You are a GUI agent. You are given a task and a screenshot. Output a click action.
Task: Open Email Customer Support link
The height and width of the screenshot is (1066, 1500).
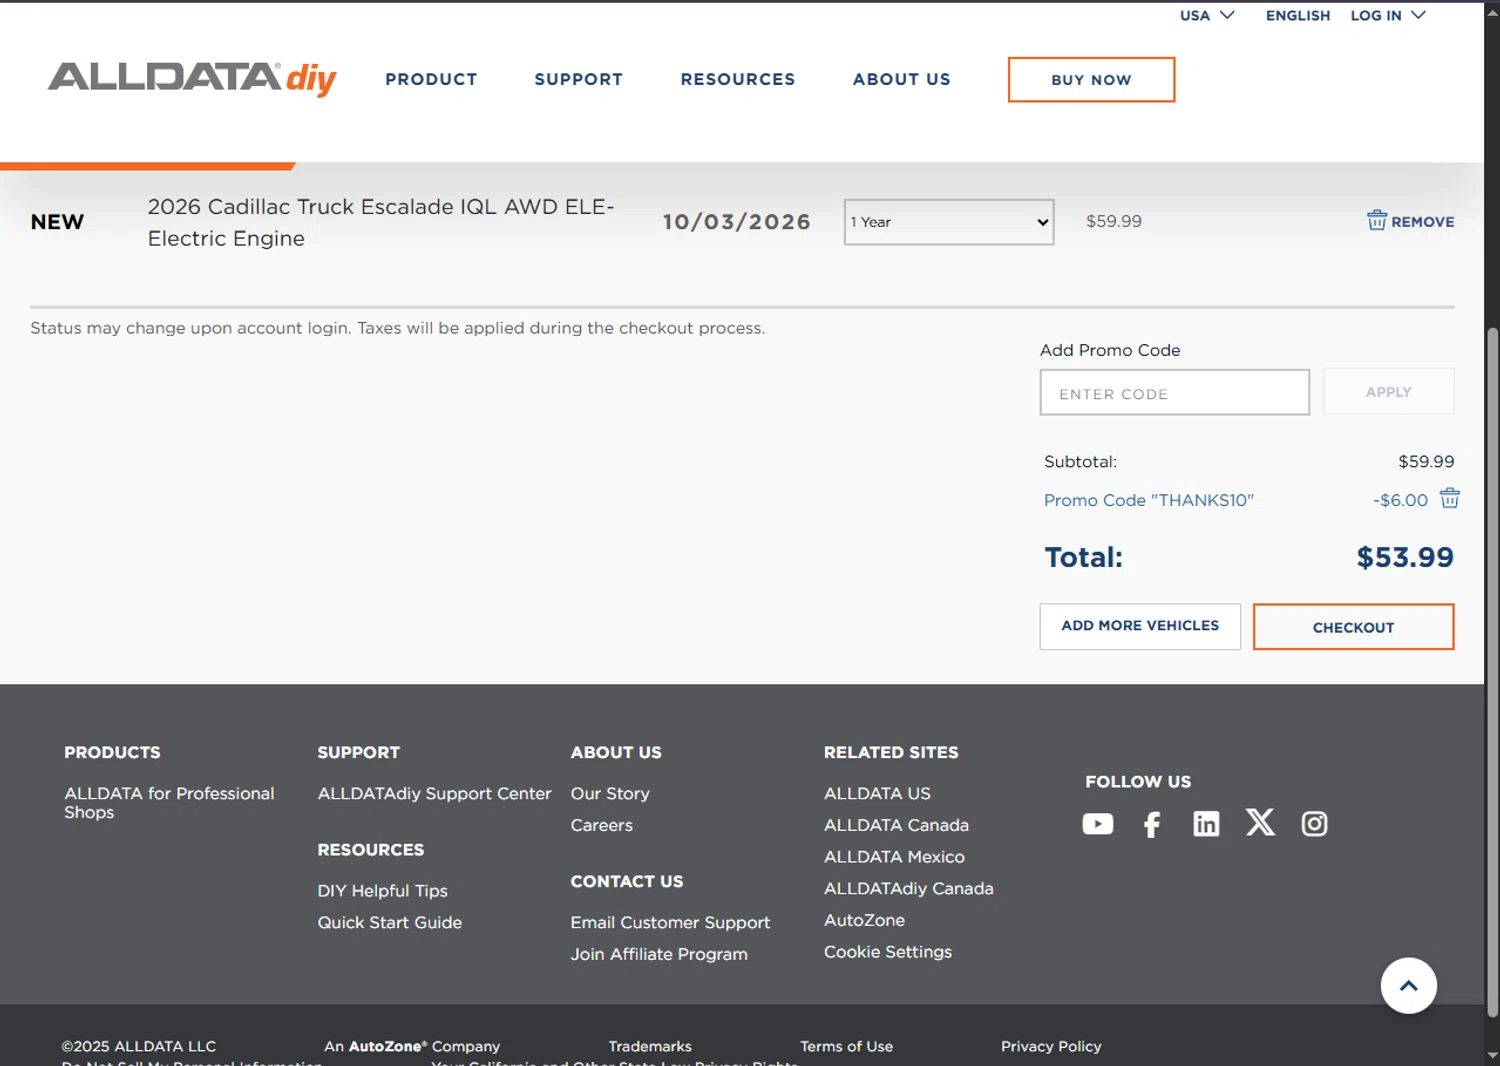pos(670,922)
